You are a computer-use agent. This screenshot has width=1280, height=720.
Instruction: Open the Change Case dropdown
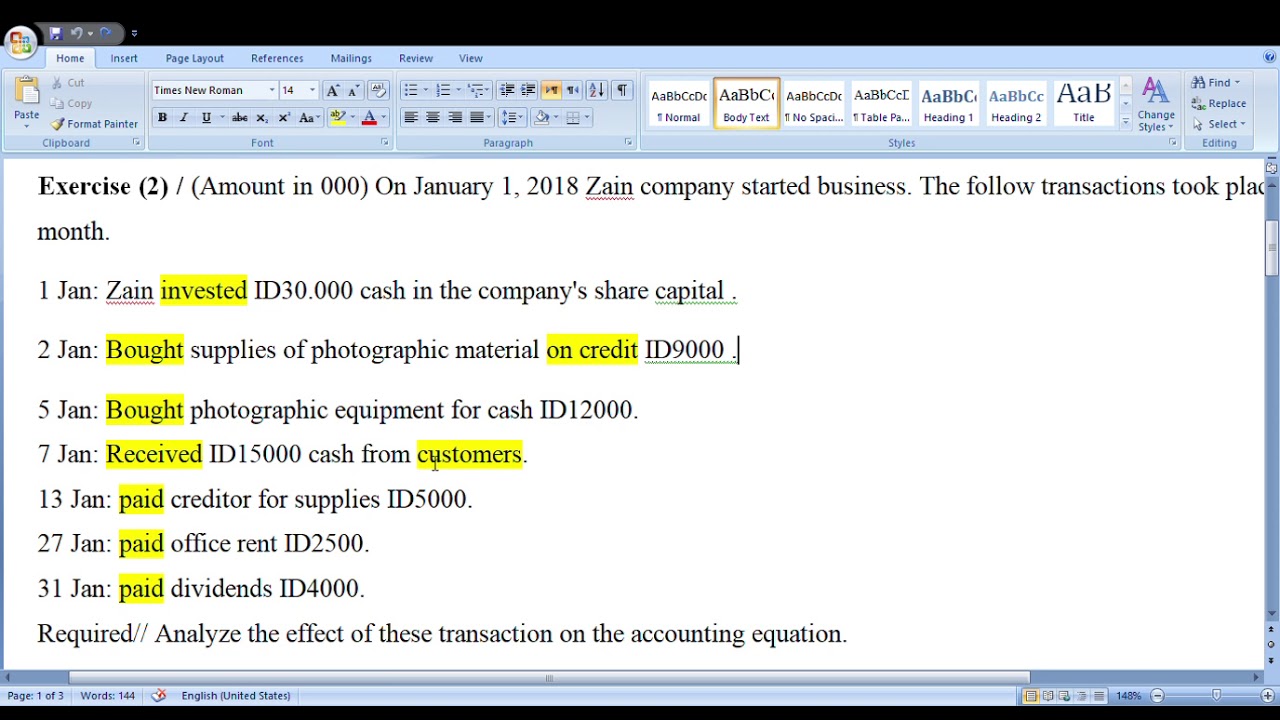click(308, 118)
